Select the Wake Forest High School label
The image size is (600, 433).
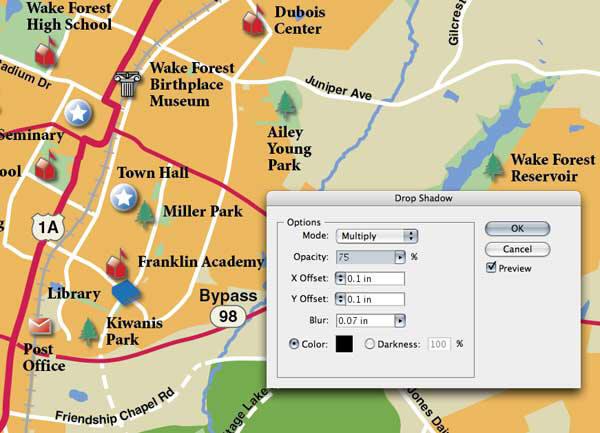click(x=69, y=16)
